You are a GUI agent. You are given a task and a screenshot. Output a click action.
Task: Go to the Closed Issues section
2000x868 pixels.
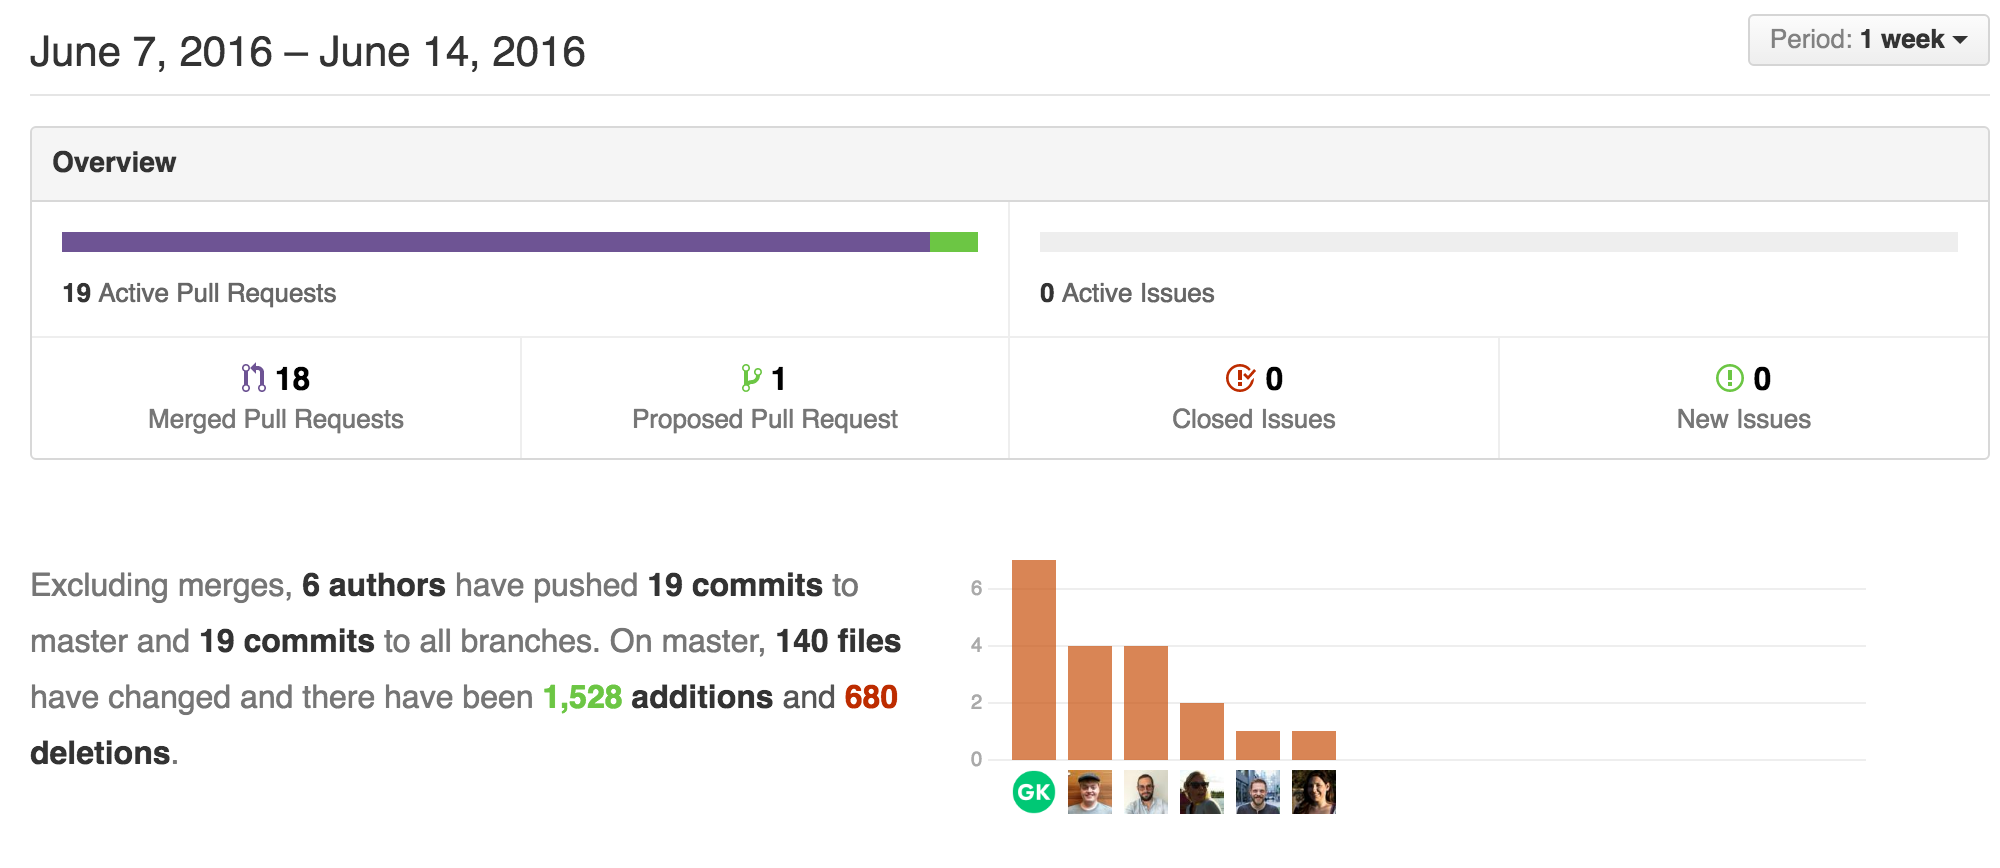[1253, 419]
